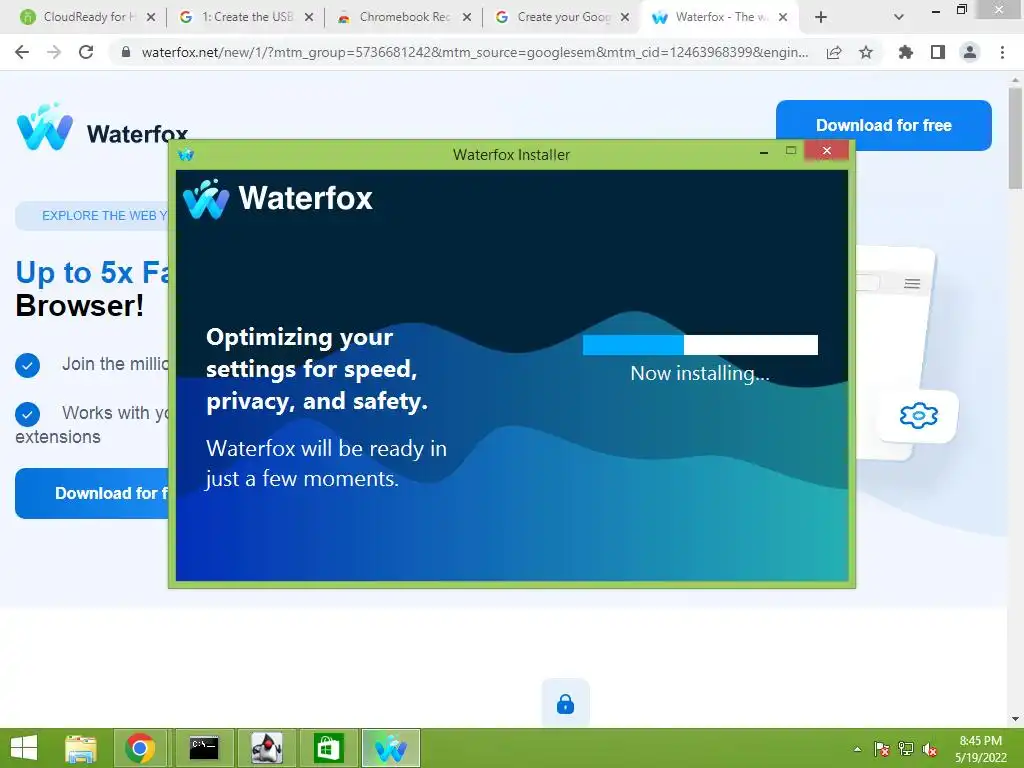Click the Waterfox logo inside the installer
The width and height of the screenshot is (1024, 768).
tap(278, 199)
